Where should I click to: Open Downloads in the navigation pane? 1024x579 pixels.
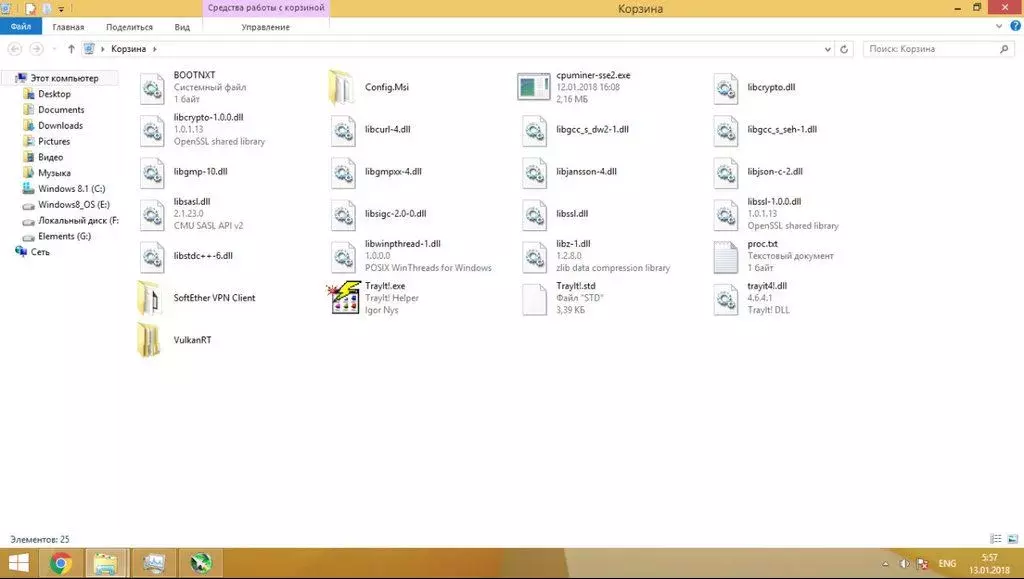60,125
